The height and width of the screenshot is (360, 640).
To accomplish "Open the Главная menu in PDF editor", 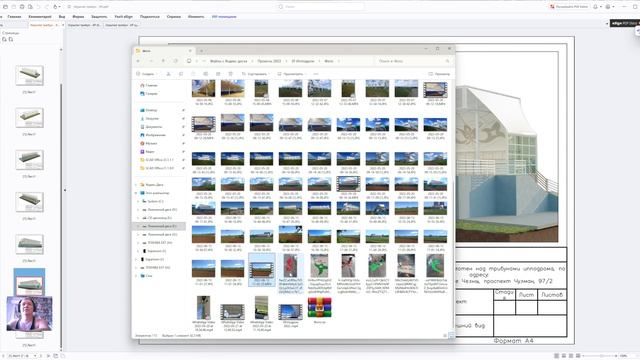I will click(x=14, y=17).
